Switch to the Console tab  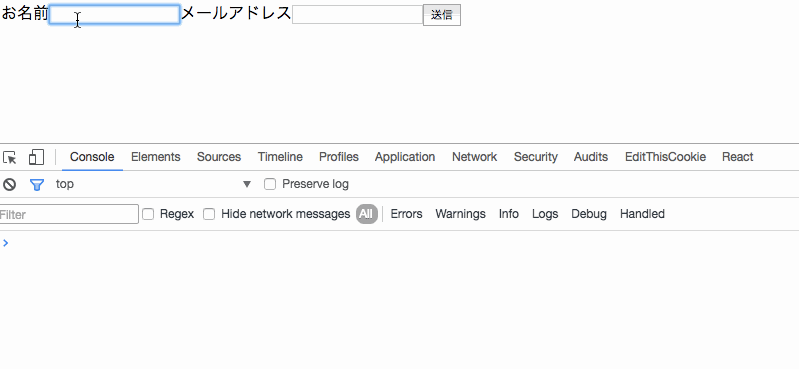92,157
